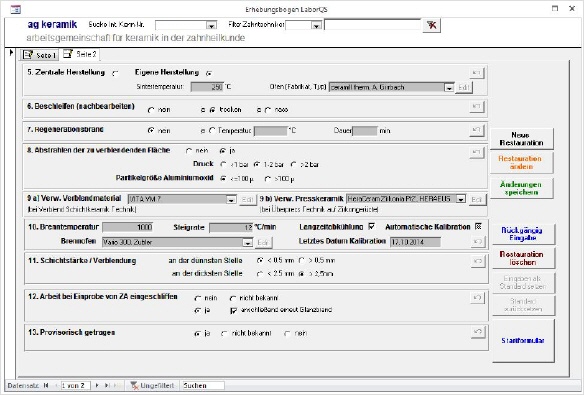Undo section 6 Beschleifen entries
This screenshot has height=395, width=584.
pos(476,106)
